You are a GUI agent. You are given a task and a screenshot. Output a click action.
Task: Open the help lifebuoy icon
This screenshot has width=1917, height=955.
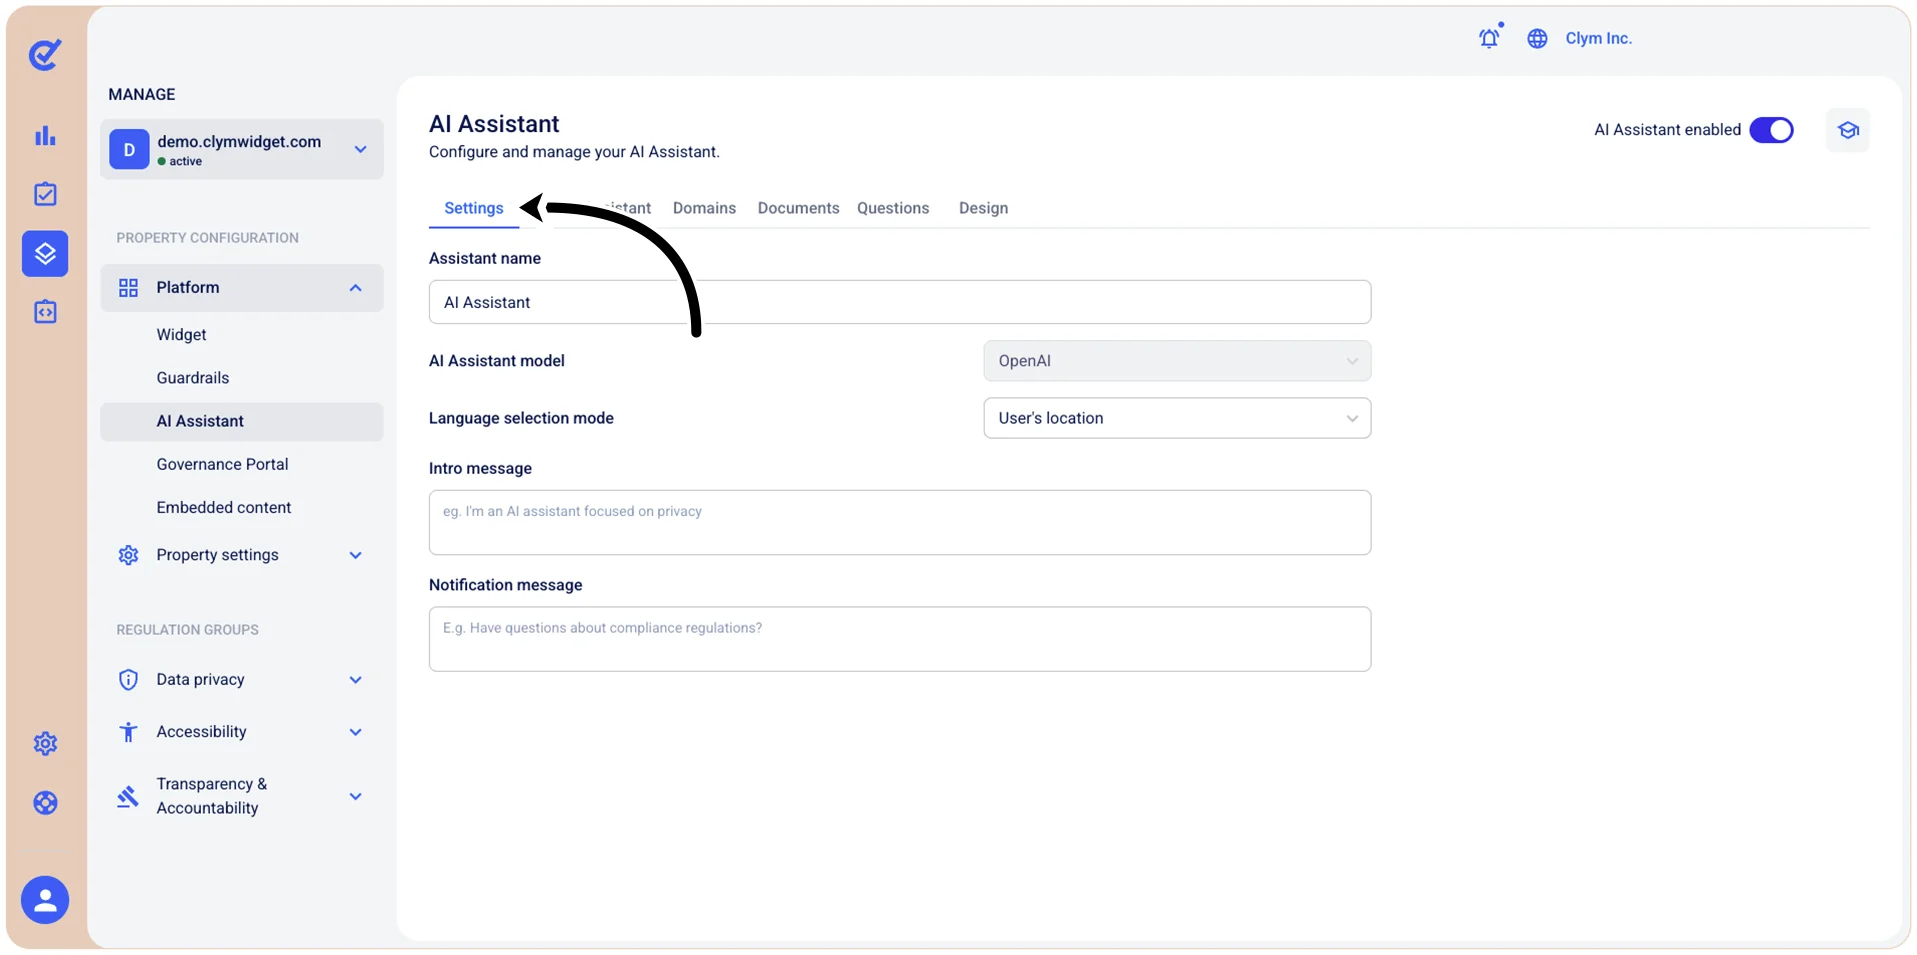pos(45,803)
